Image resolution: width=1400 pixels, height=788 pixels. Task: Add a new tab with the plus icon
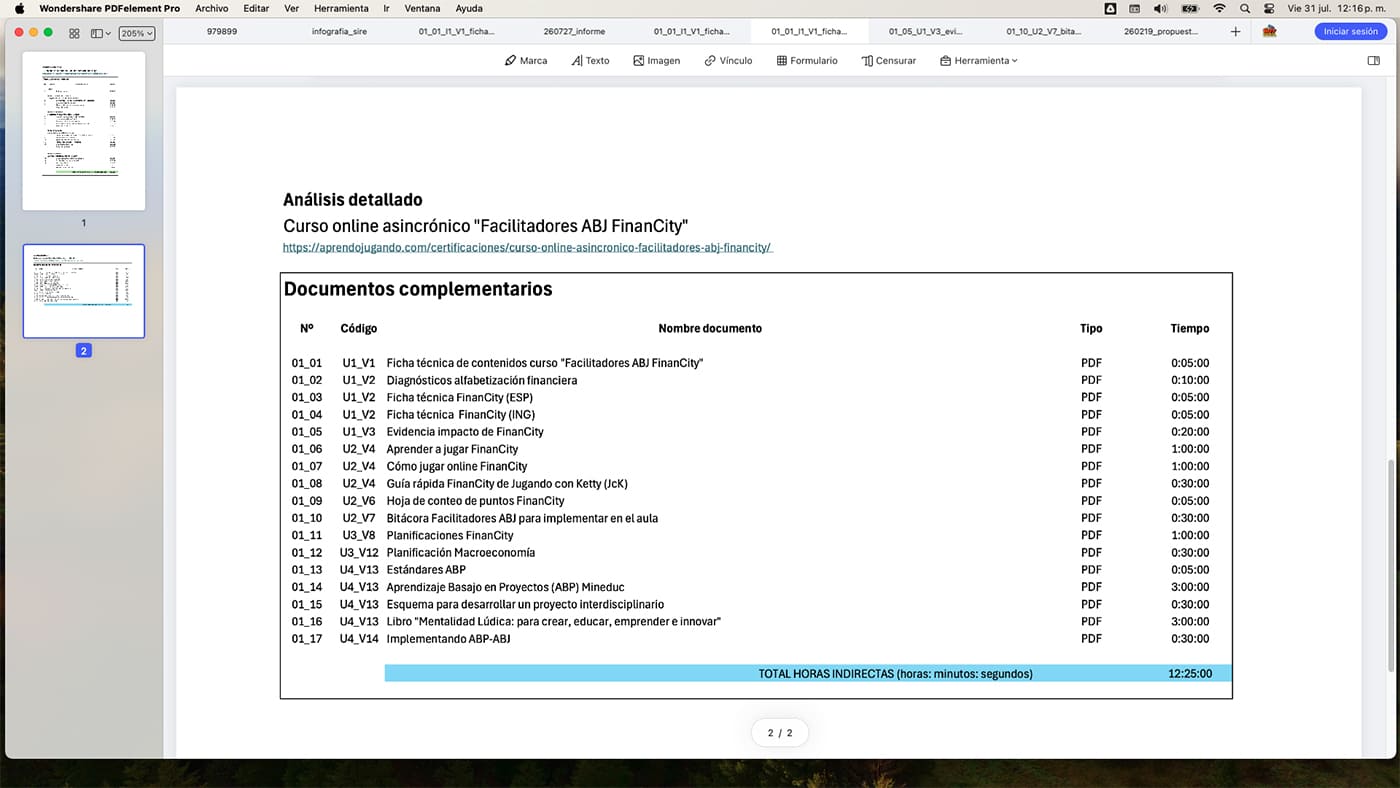[1235, 32]
